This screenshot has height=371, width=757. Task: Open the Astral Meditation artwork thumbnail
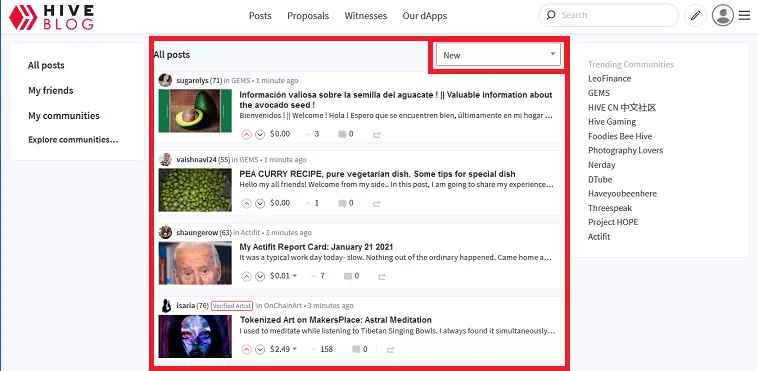195,336
